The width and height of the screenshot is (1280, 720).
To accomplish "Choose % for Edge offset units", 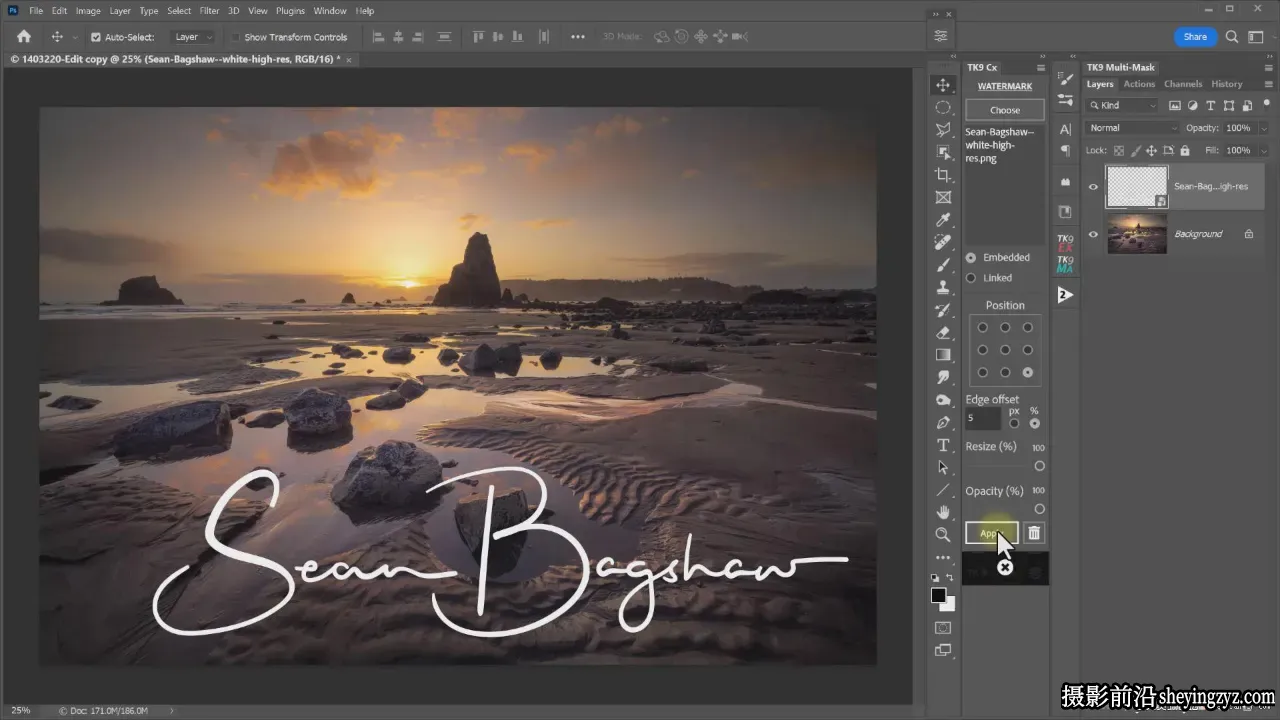I will (x=1034, y=423).
